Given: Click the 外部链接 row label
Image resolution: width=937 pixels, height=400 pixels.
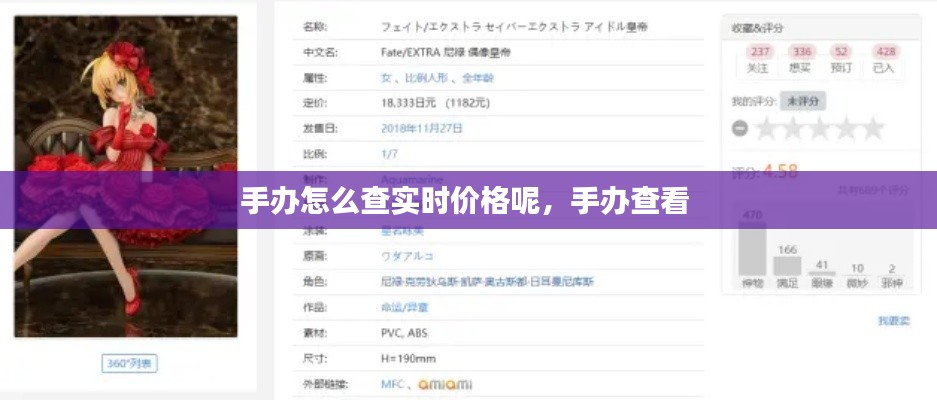Looking at the screenshot, I should click(325, 384).
